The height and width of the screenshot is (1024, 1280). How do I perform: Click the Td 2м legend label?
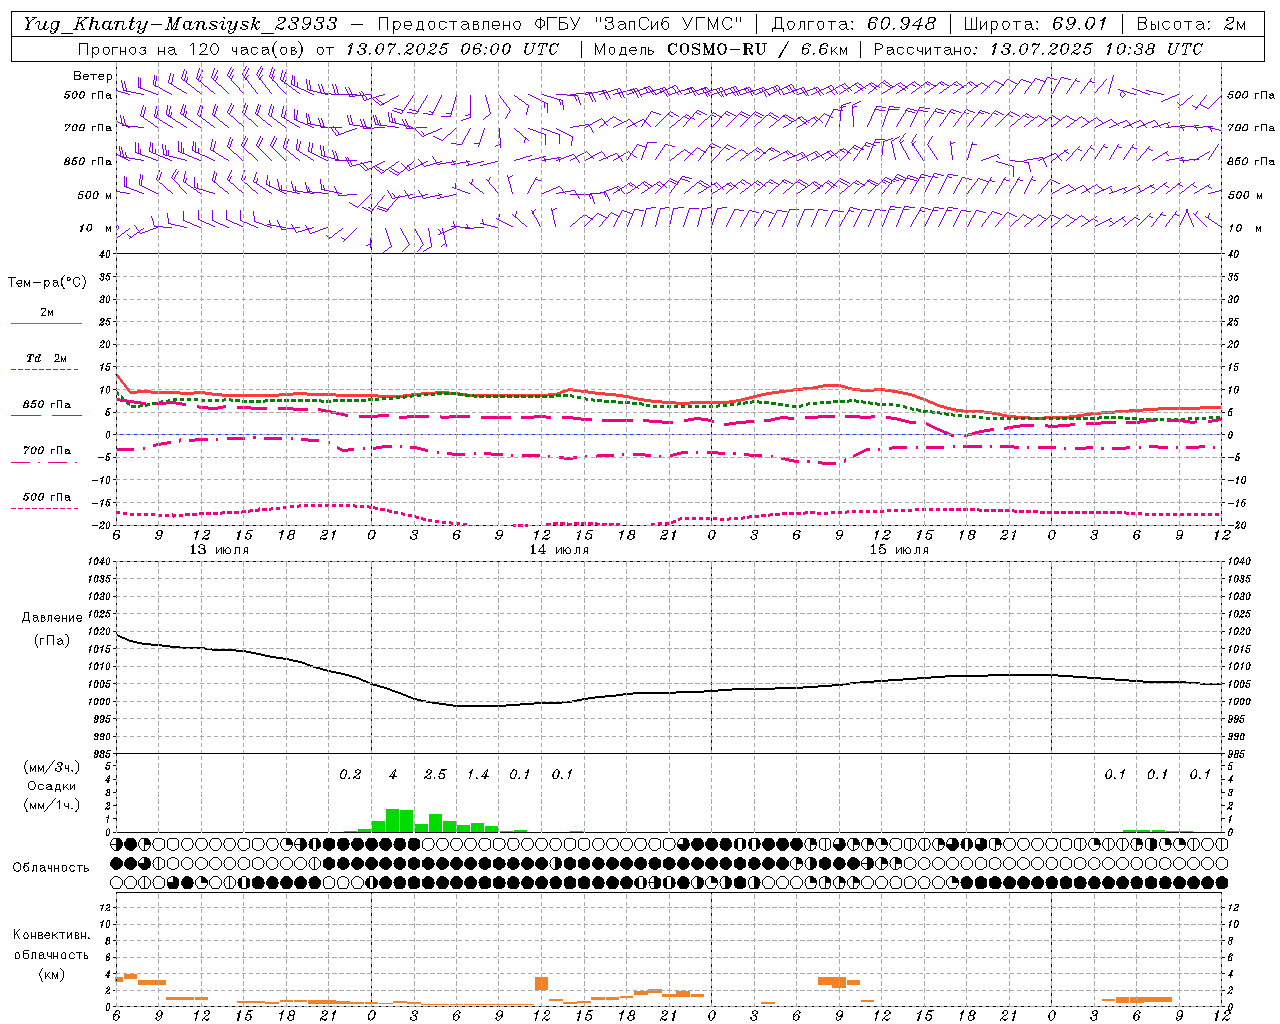[x=46, y=358]
